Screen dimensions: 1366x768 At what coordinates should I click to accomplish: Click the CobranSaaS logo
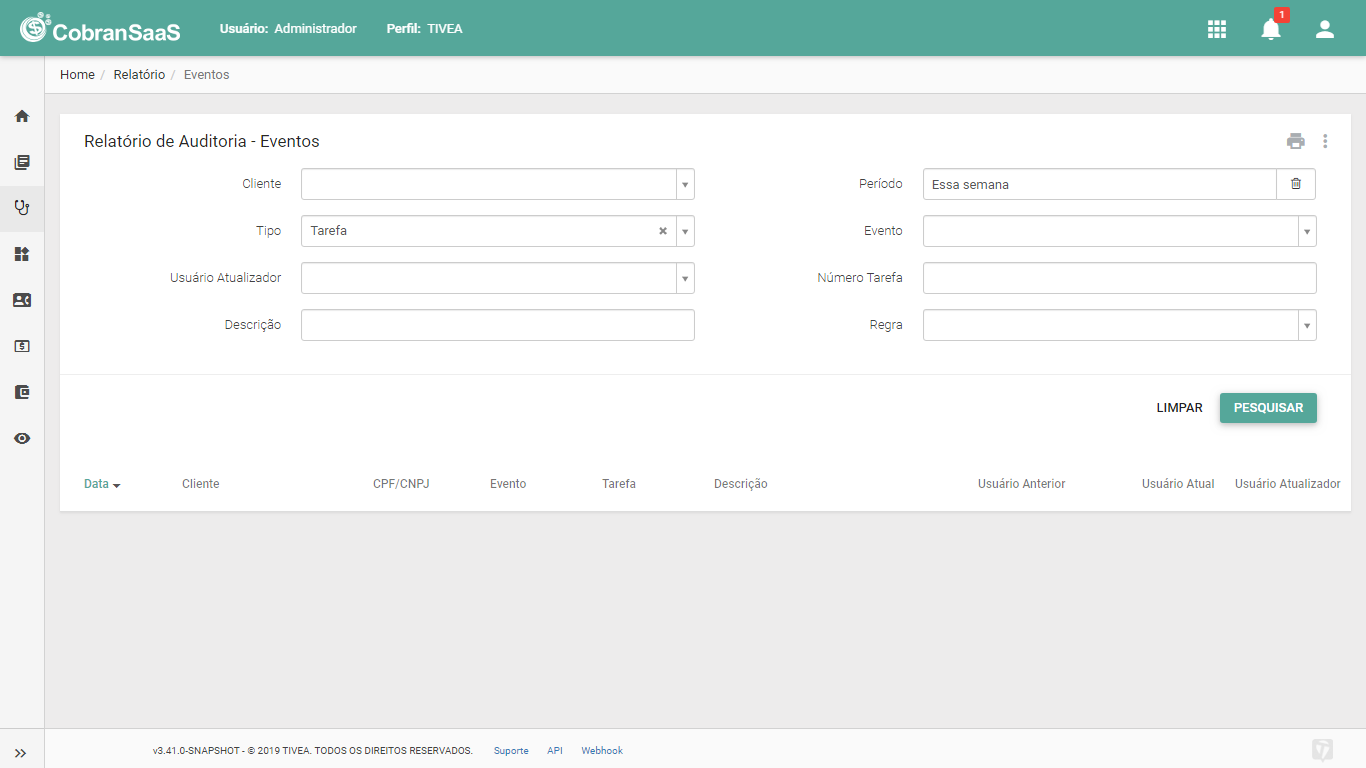pos(100,28)
